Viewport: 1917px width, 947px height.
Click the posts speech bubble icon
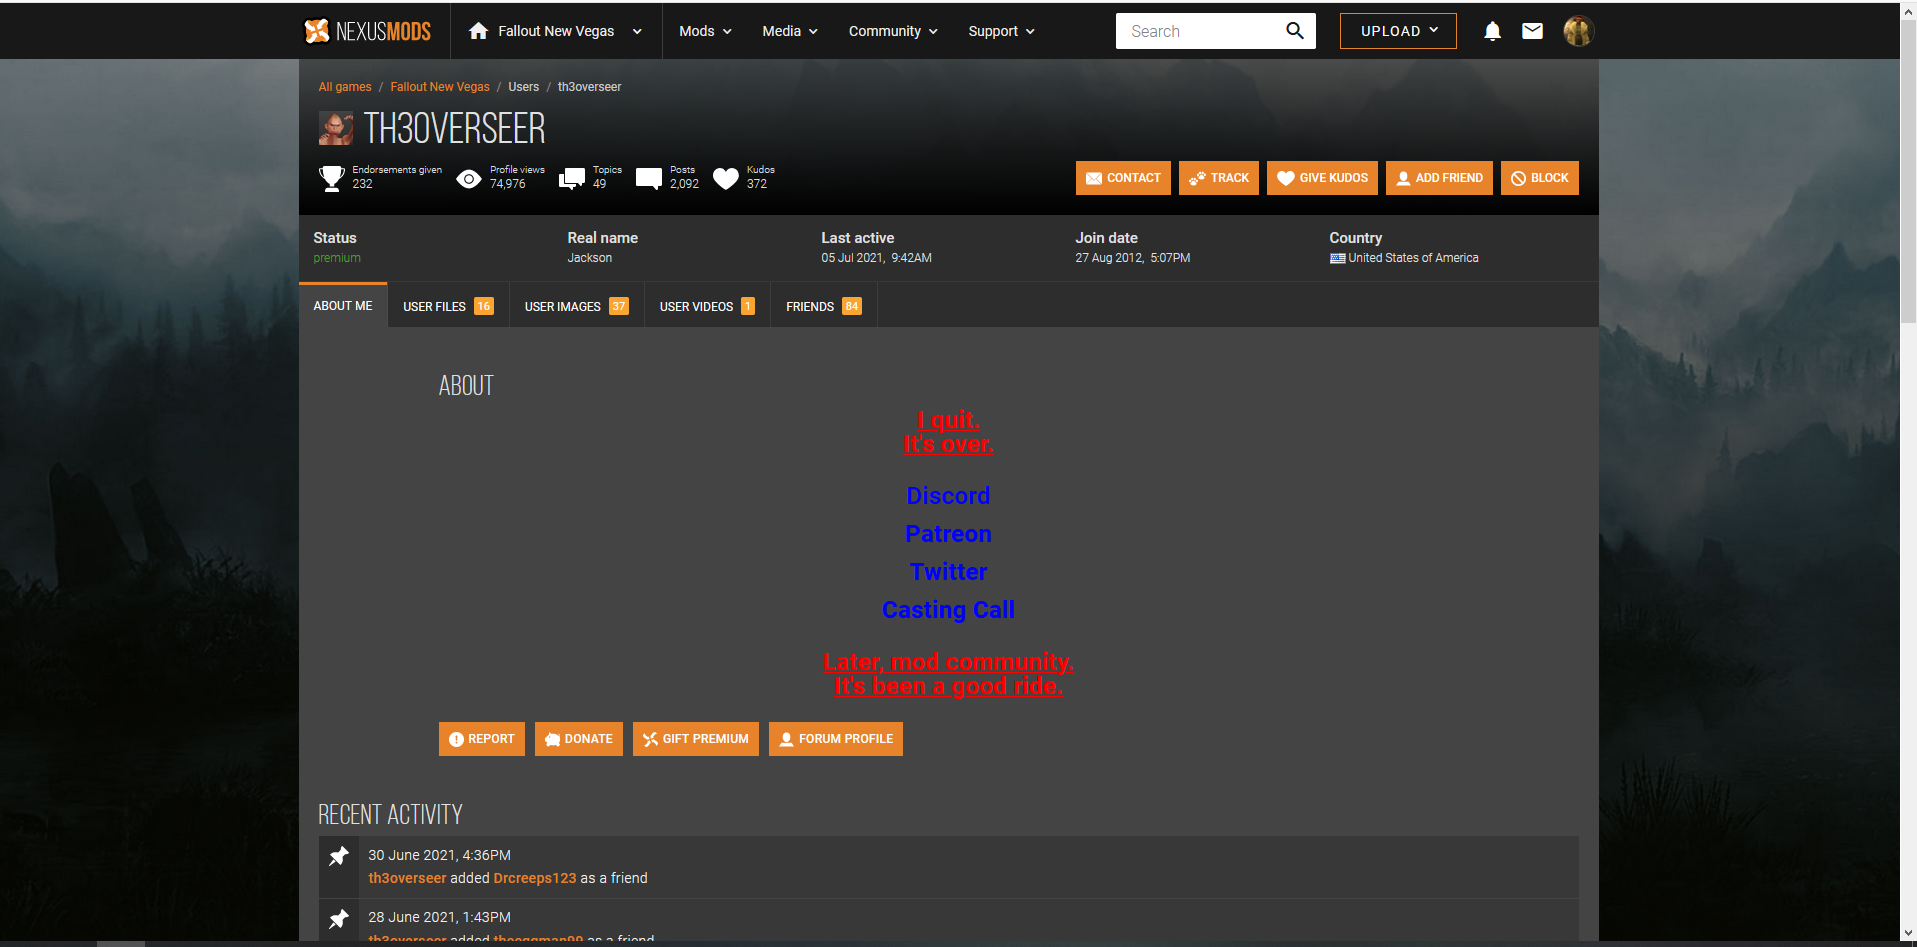coord(649,178)
